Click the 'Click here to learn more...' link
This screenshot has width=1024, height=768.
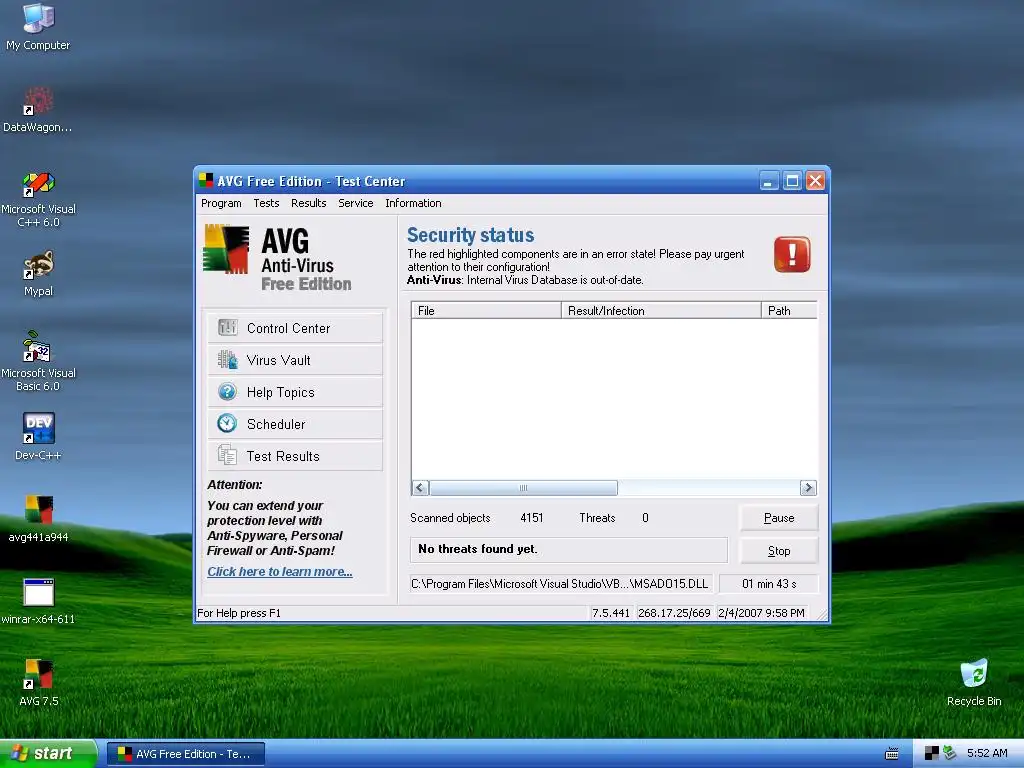[280, 571]
